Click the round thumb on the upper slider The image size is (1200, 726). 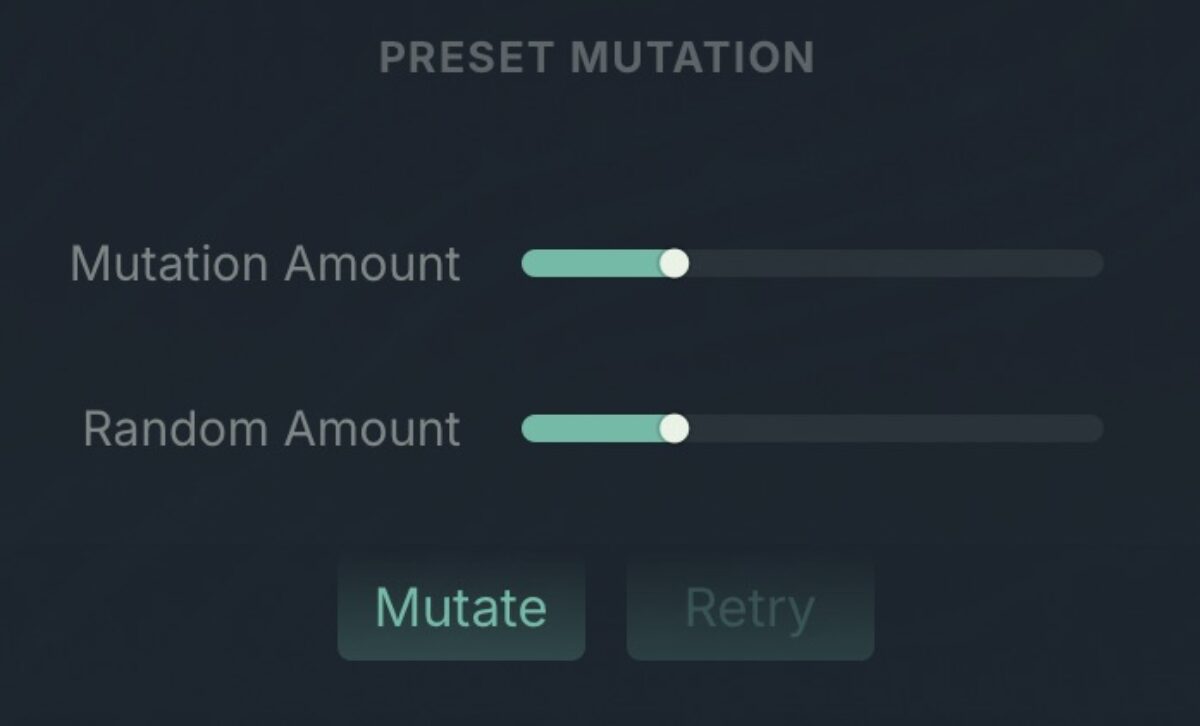click(x=675, y=264)
